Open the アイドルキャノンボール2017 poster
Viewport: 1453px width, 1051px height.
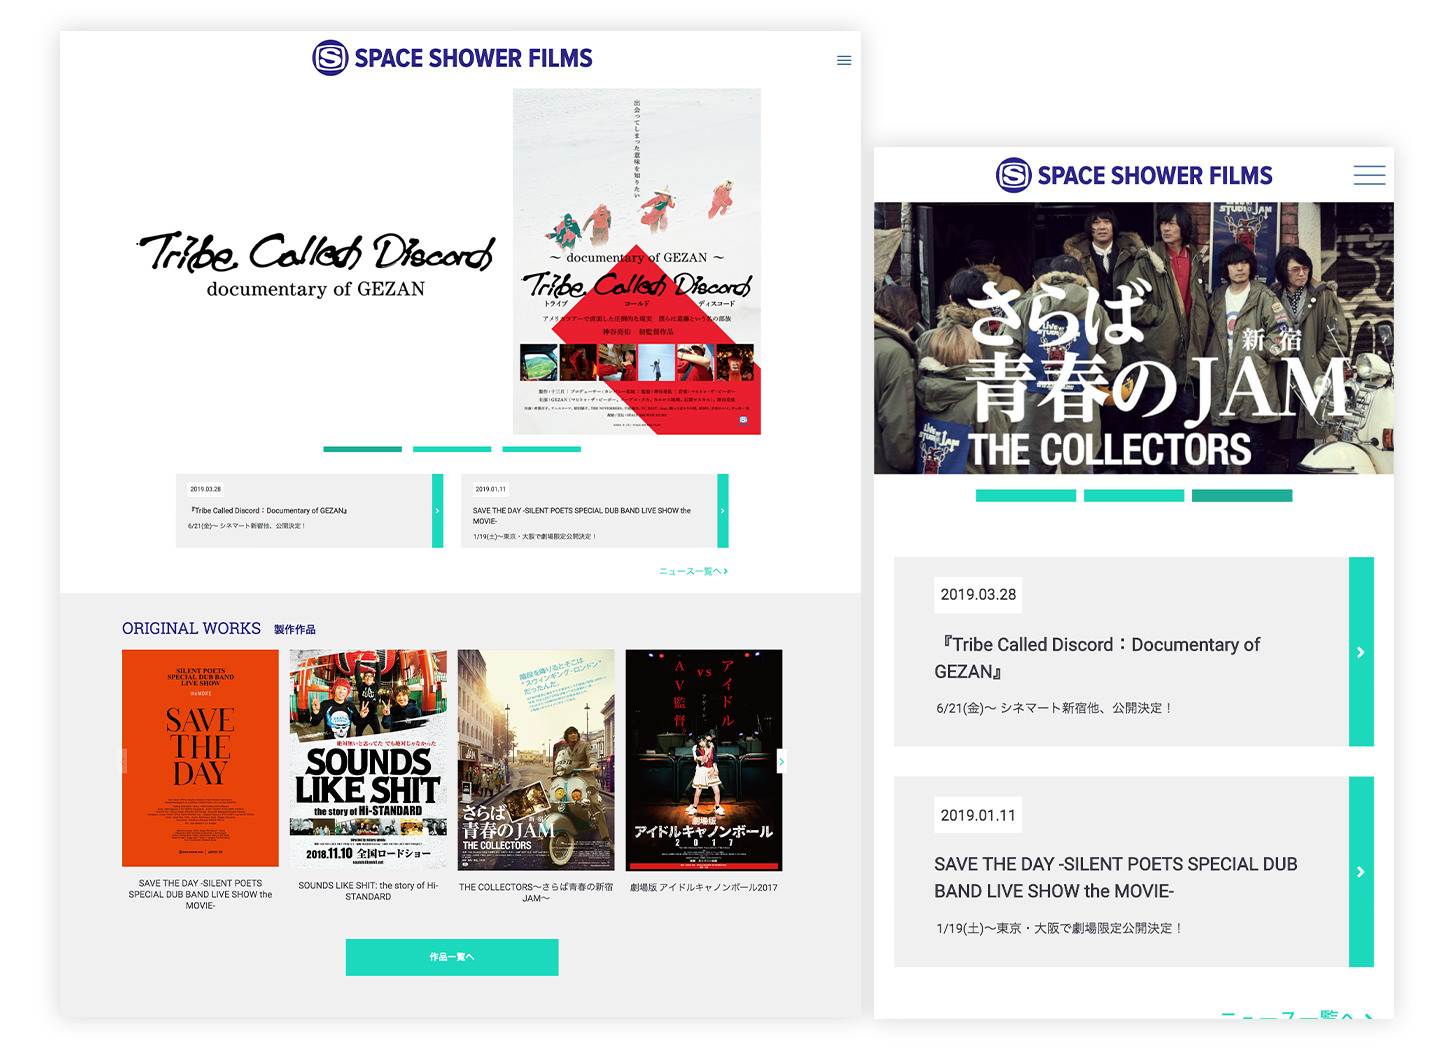coord(703,760)
